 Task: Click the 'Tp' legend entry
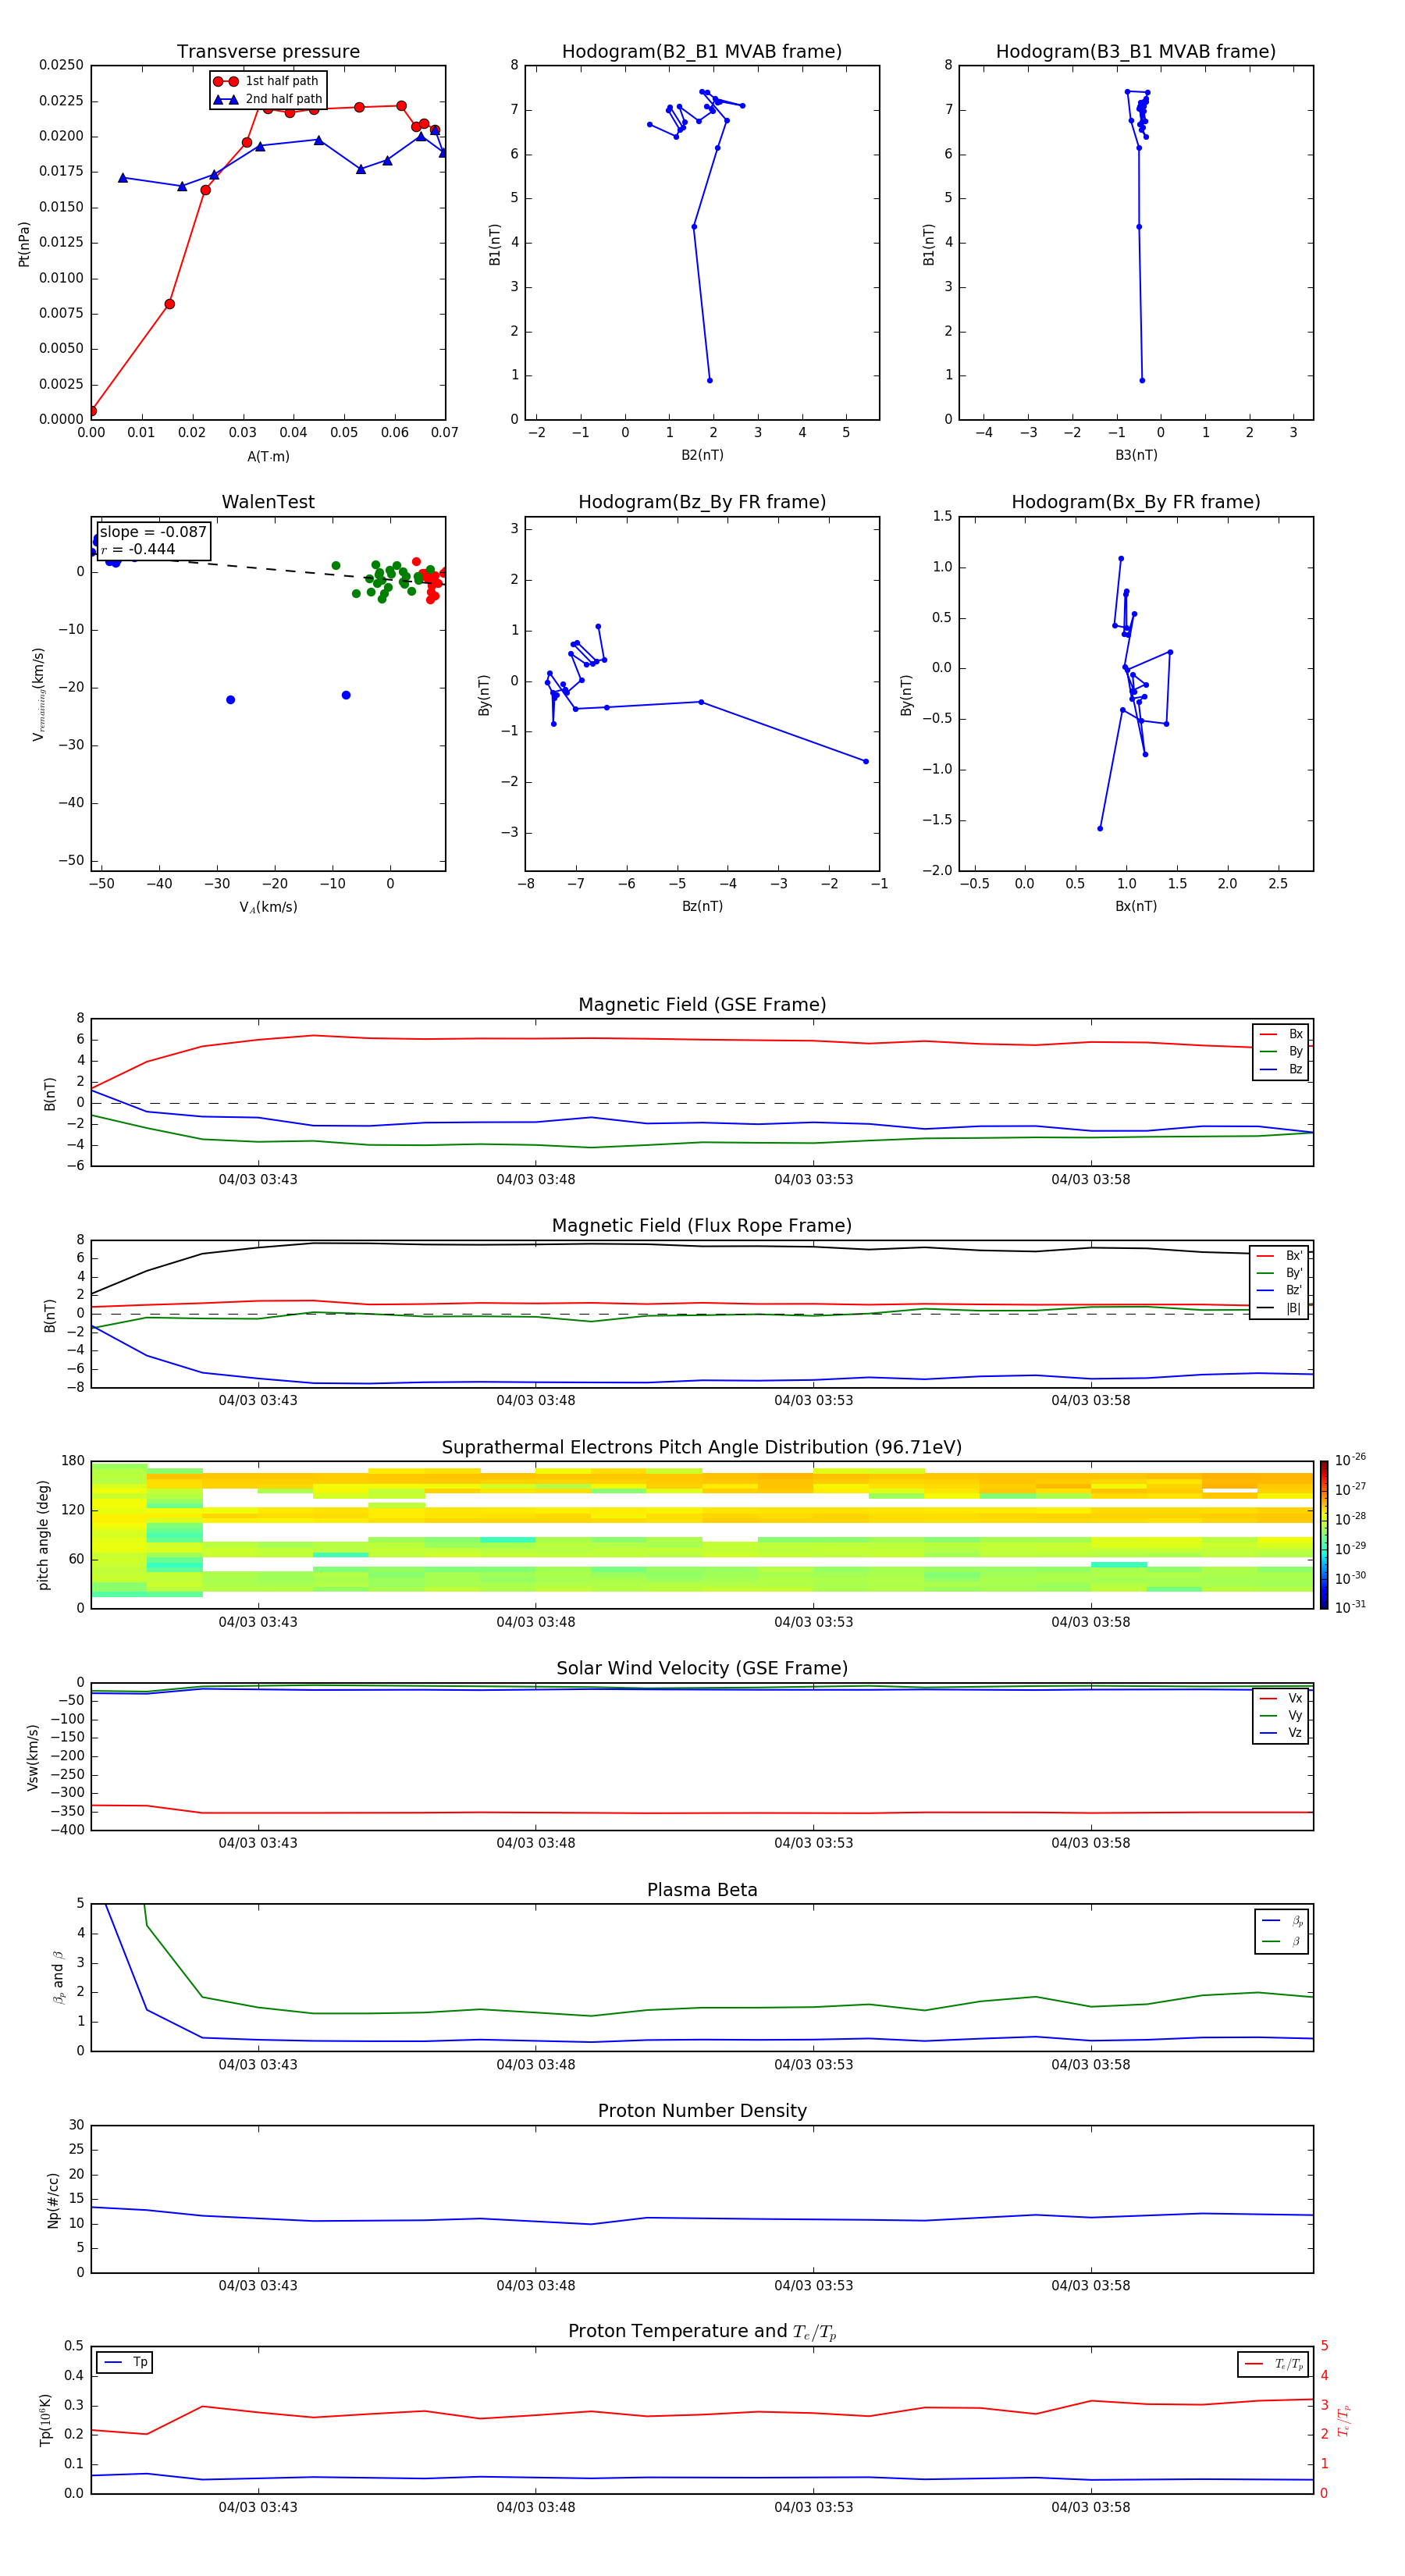[x=126, y=2362]
